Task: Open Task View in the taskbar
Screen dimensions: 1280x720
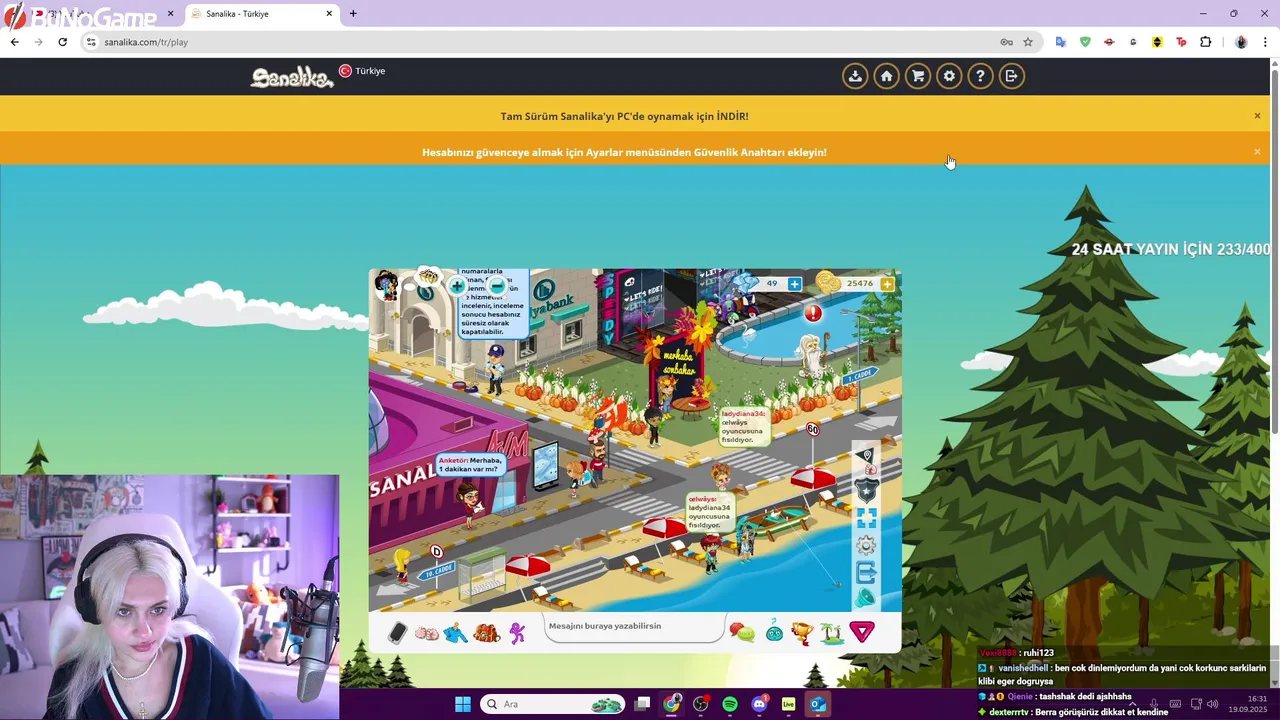Action: coord(643,704)
